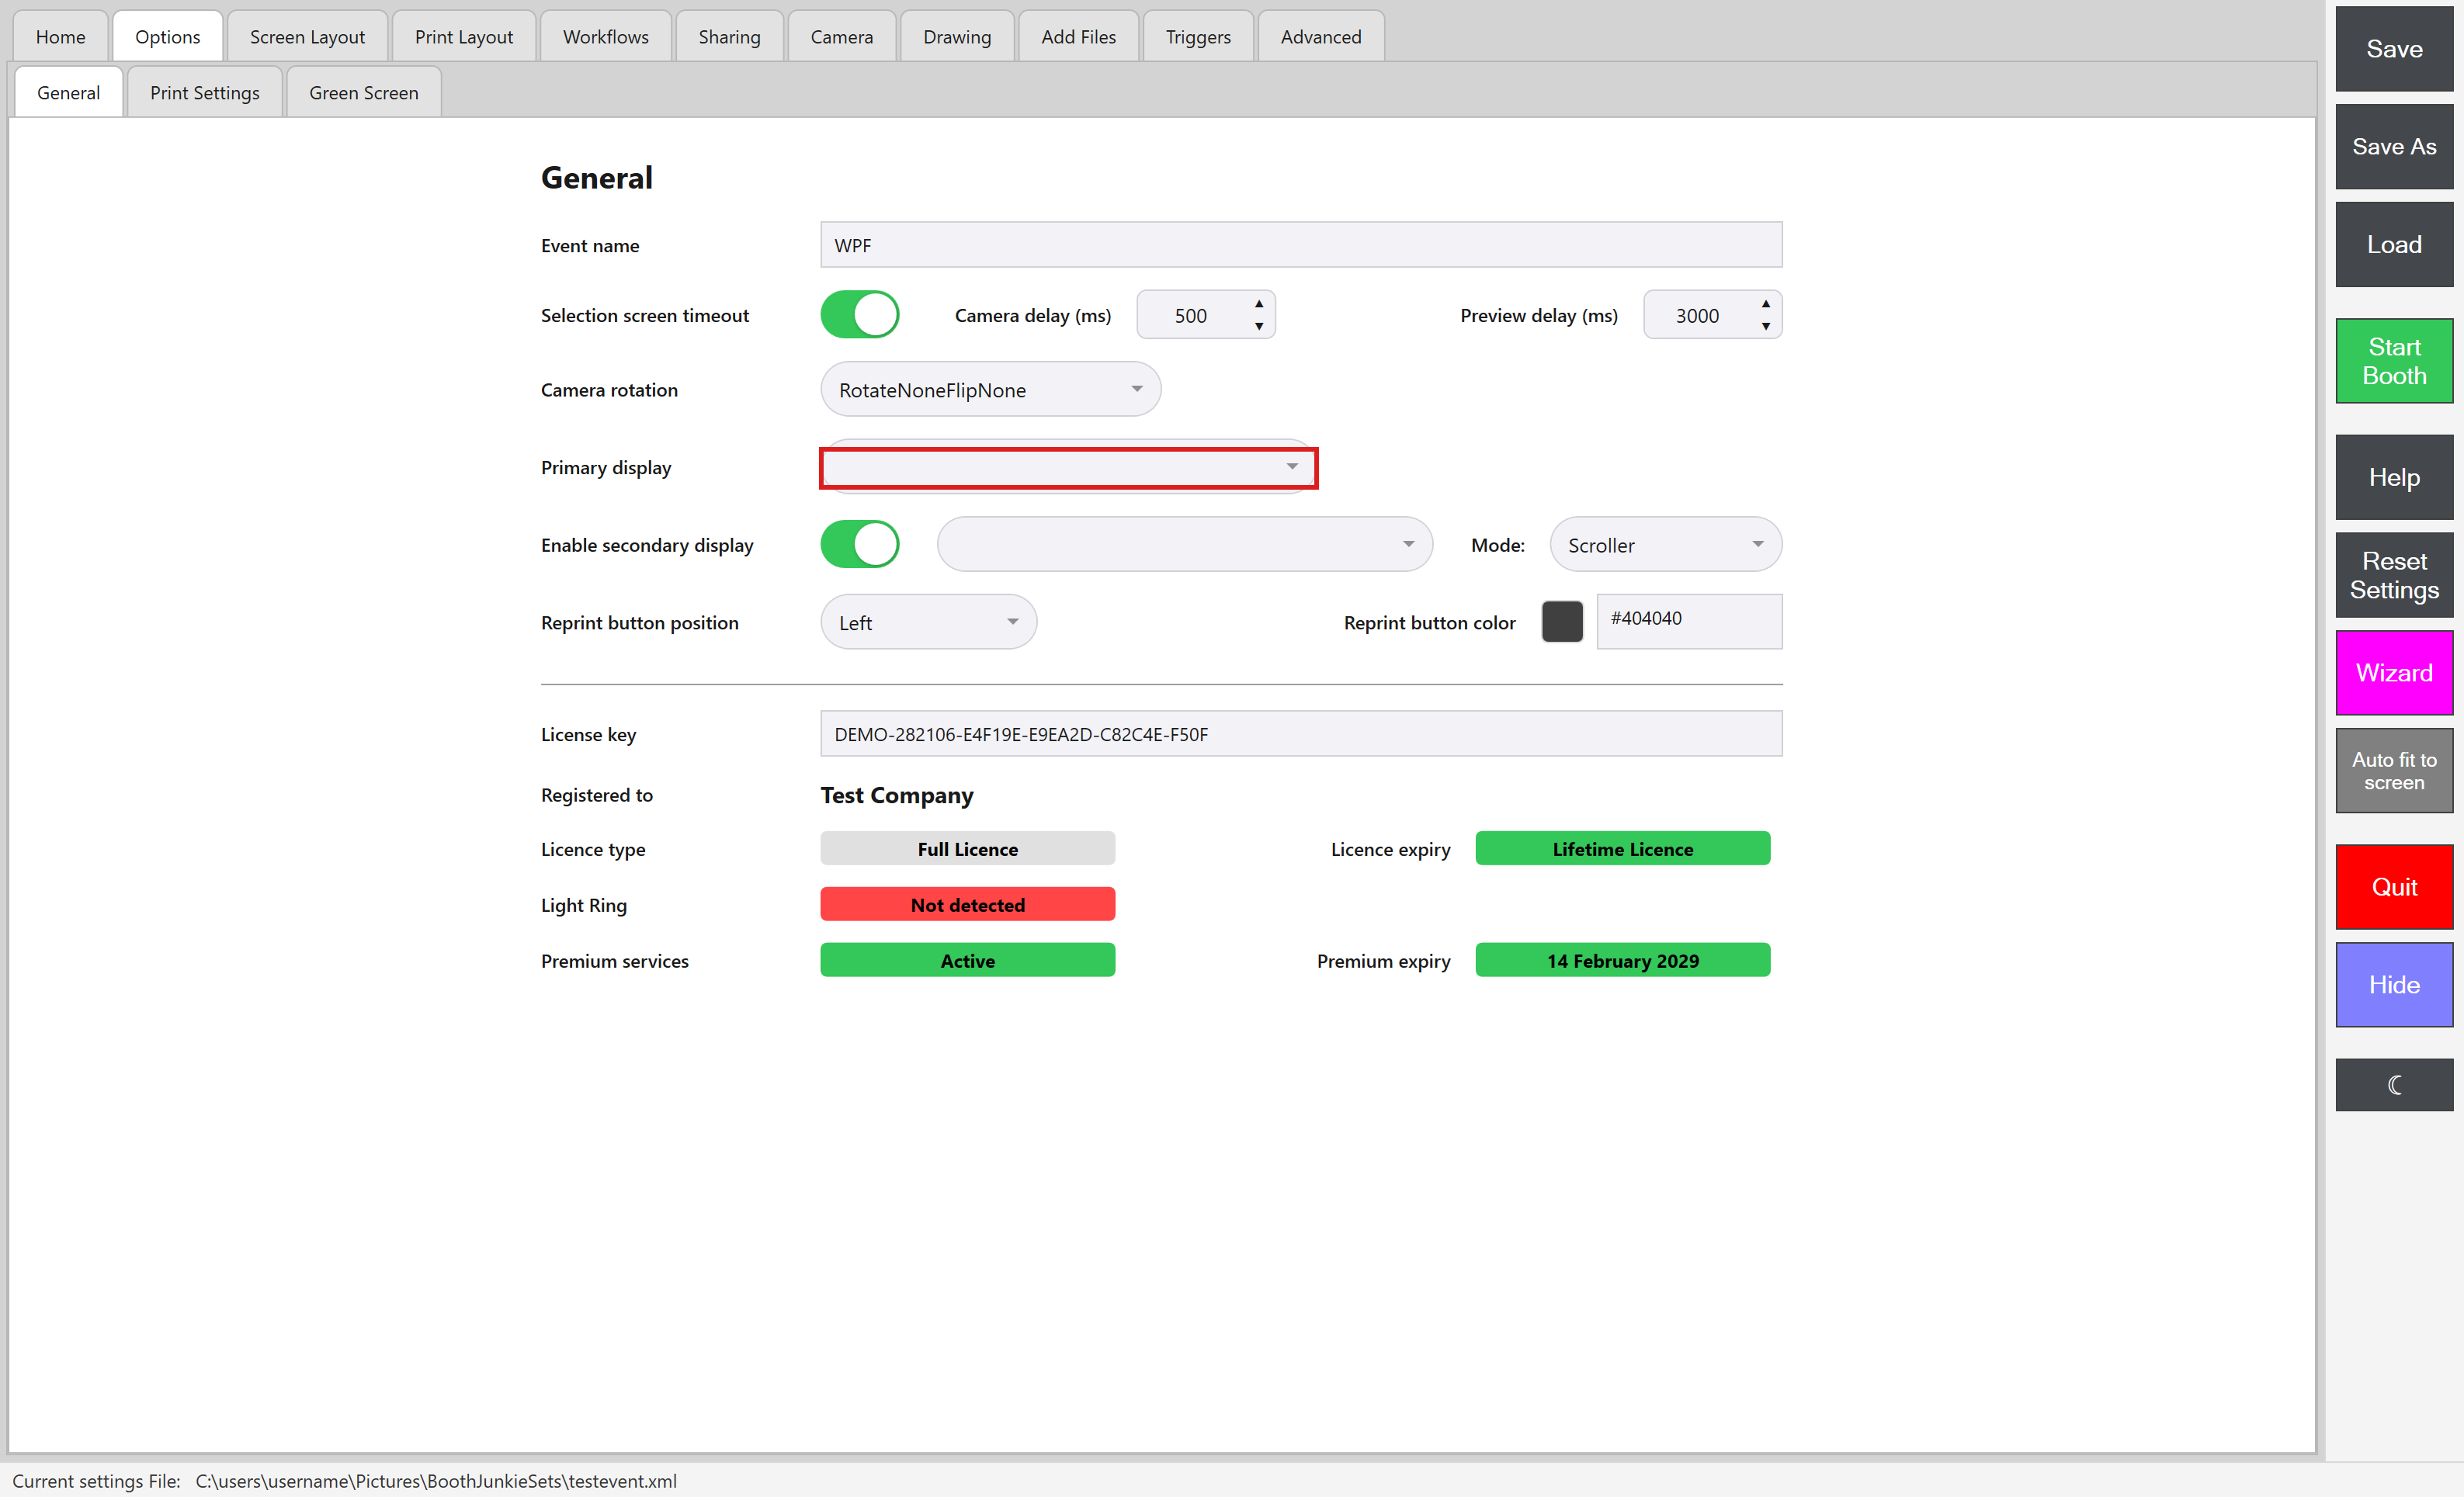Launch Start Booth
Viewport: 2464px width, 1497px height.
pos(2393,361)
